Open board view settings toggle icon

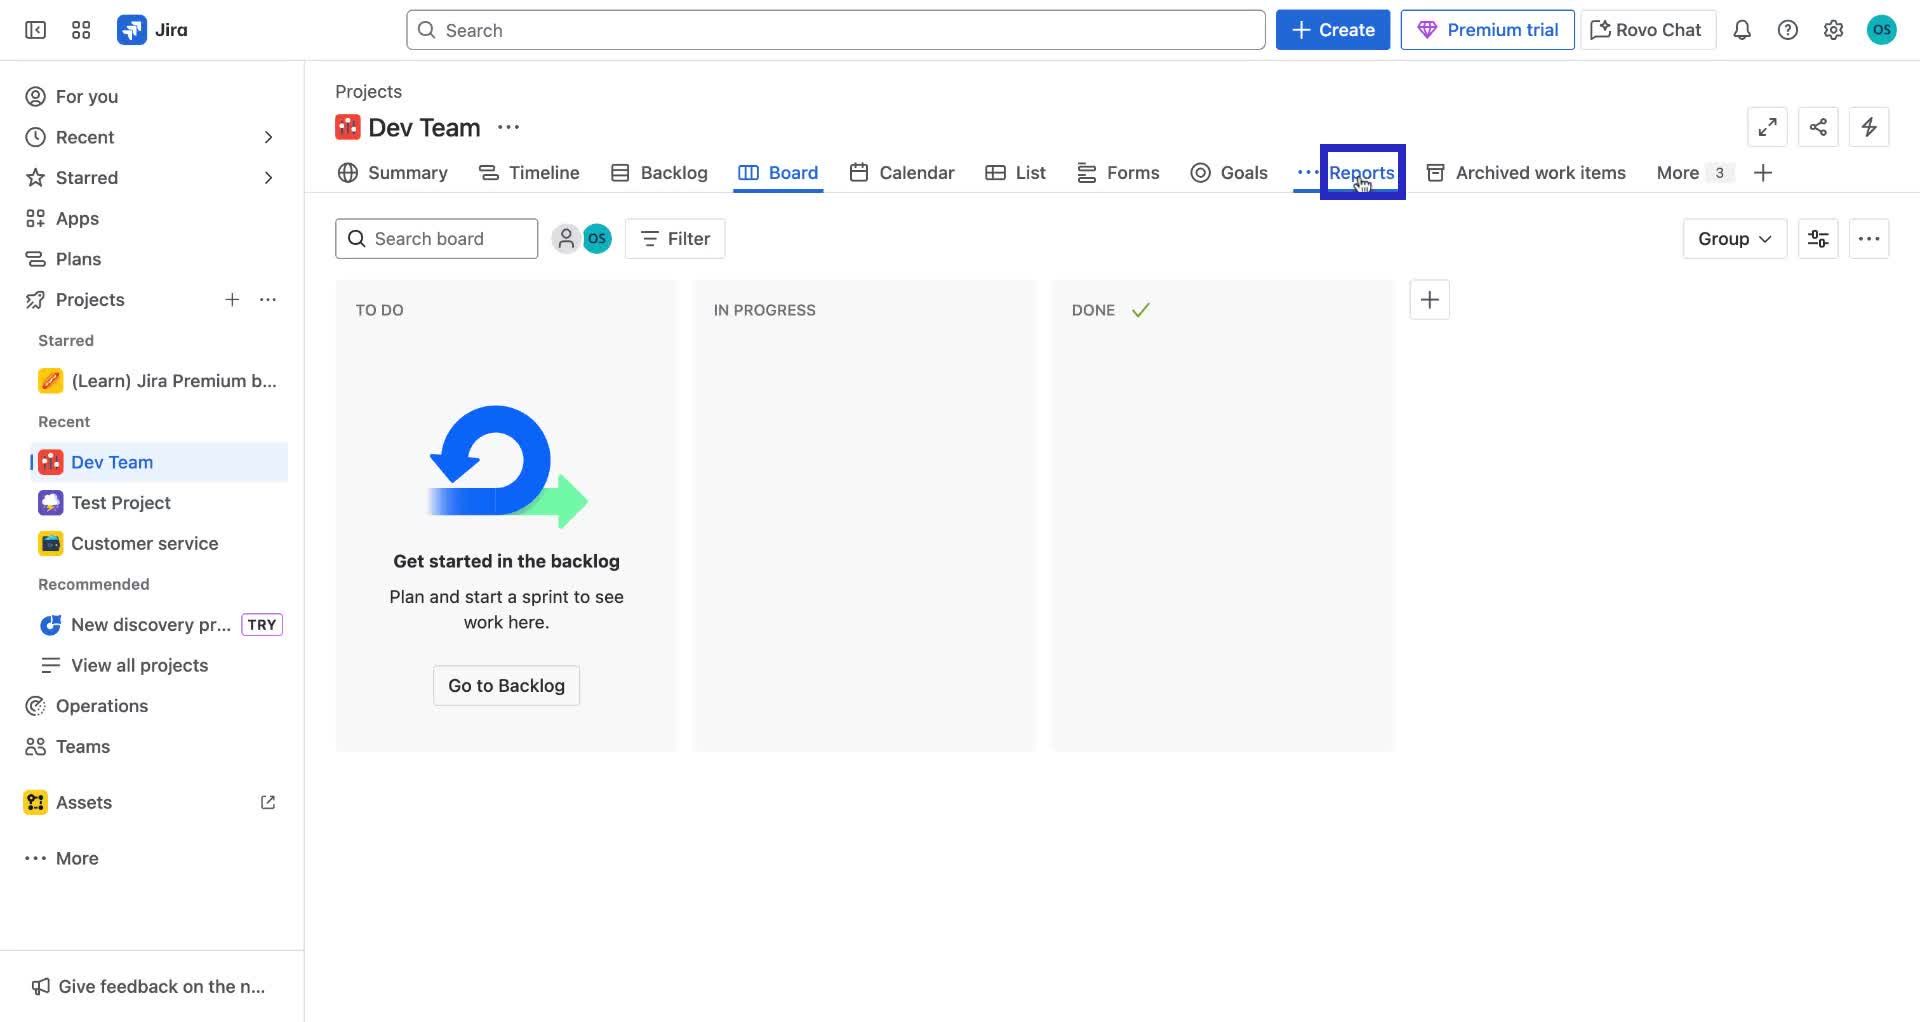coord(1818,238)
